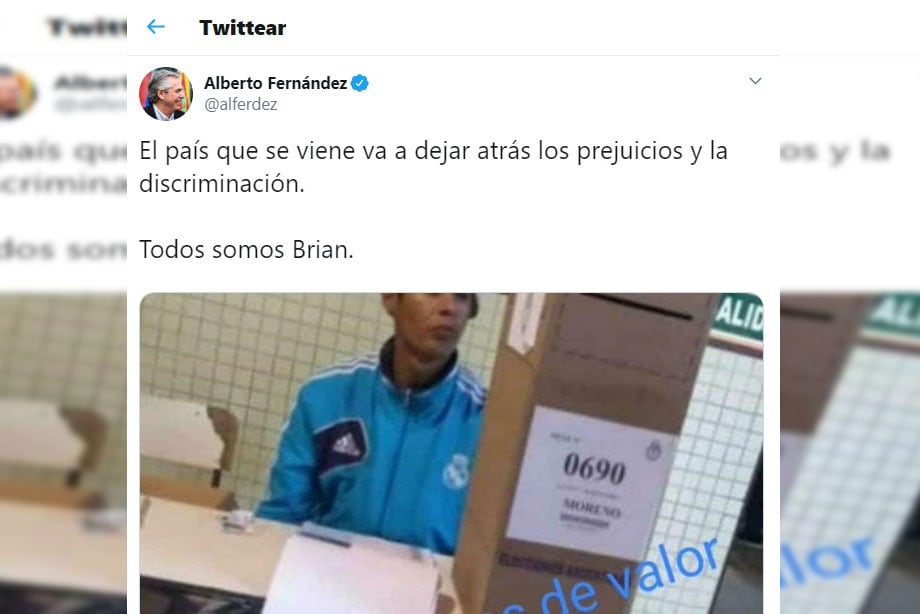Image resolution: width=920 pixels, height=614 pixels.
Task: Open tweet options chevron menu
Action: click(755, 80)
